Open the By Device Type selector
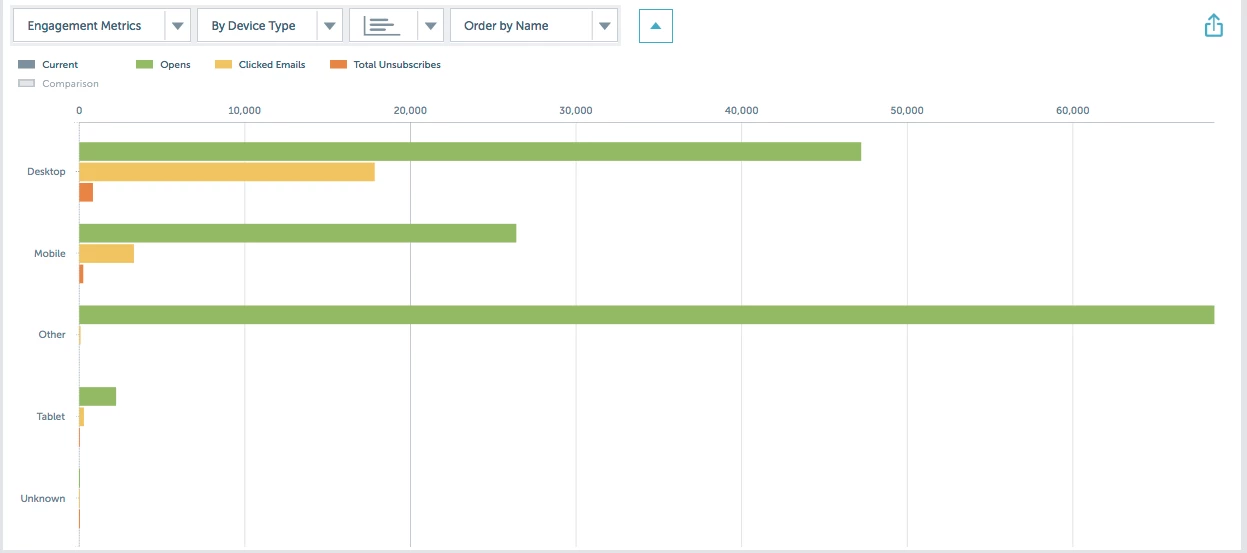The width and height of the screenshot is (1247, 553). pyautogui.click(x=270, y=26)
